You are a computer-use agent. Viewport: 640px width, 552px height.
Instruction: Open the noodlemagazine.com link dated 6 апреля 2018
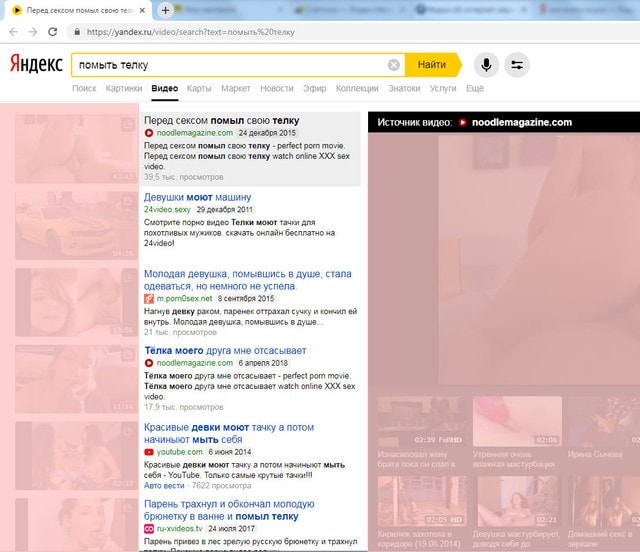tap(195, 363)
